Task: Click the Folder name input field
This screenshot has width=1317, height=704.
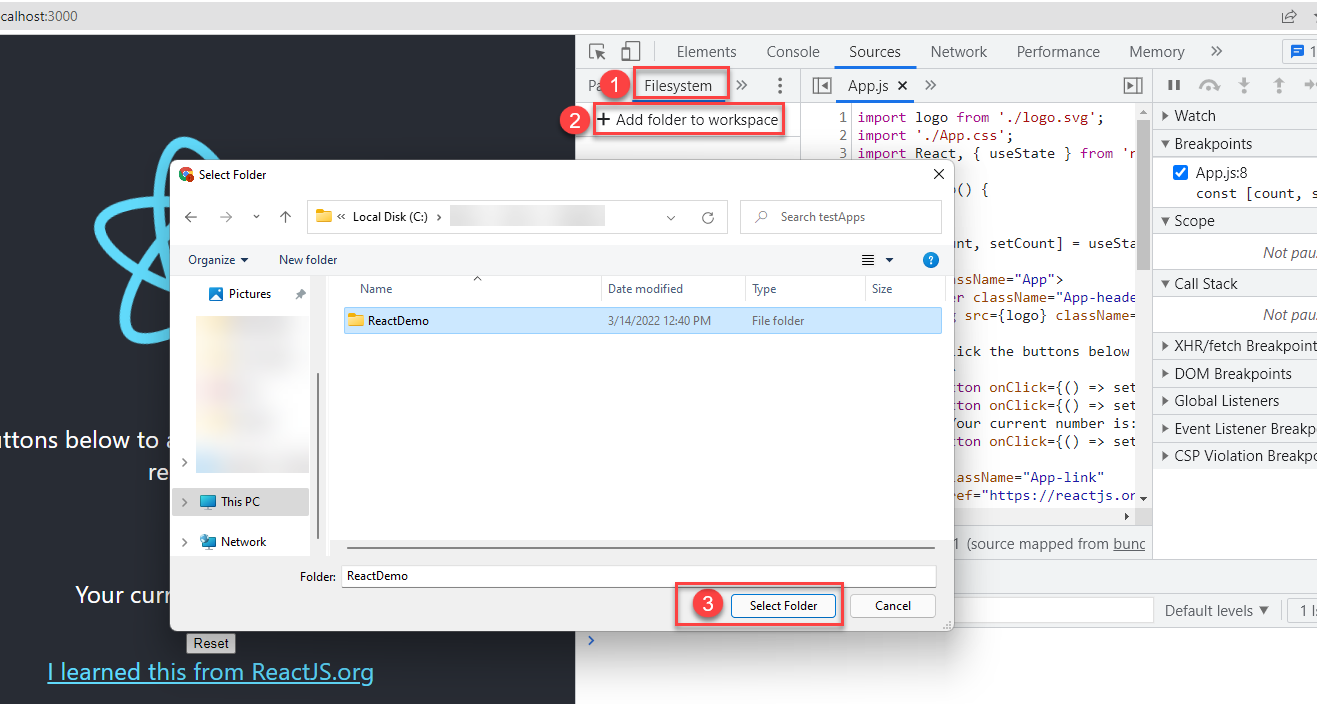Action: coord(638,576)
